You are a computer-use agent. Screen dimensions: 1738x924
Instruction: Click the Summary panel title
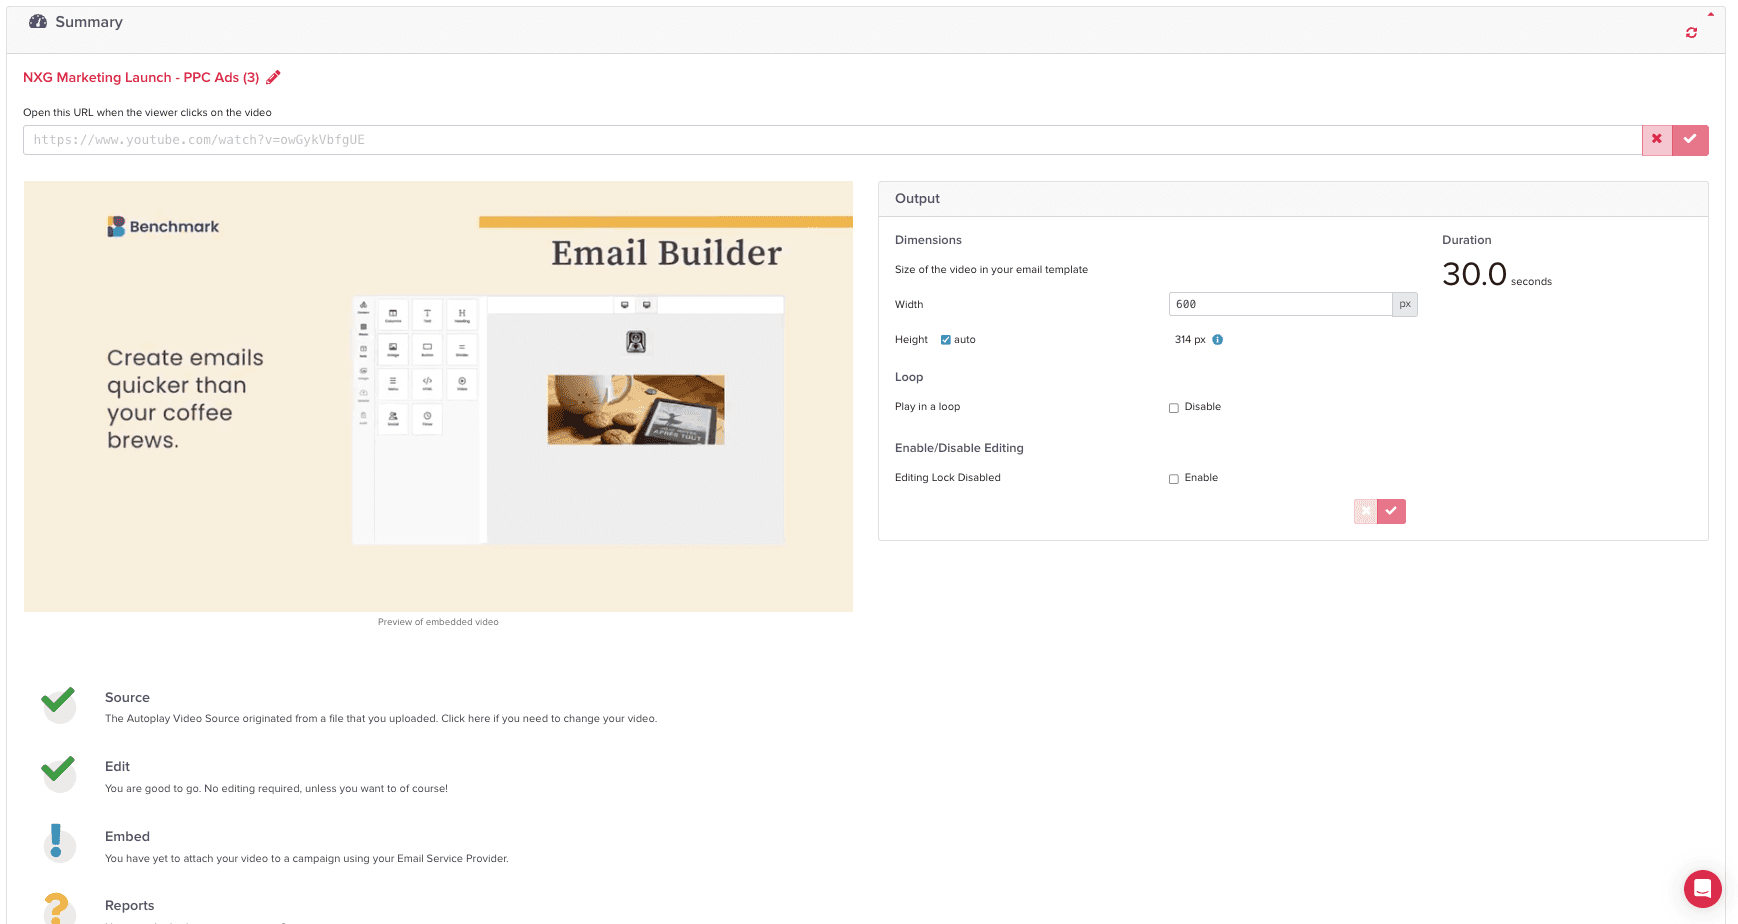coord(89,22)
